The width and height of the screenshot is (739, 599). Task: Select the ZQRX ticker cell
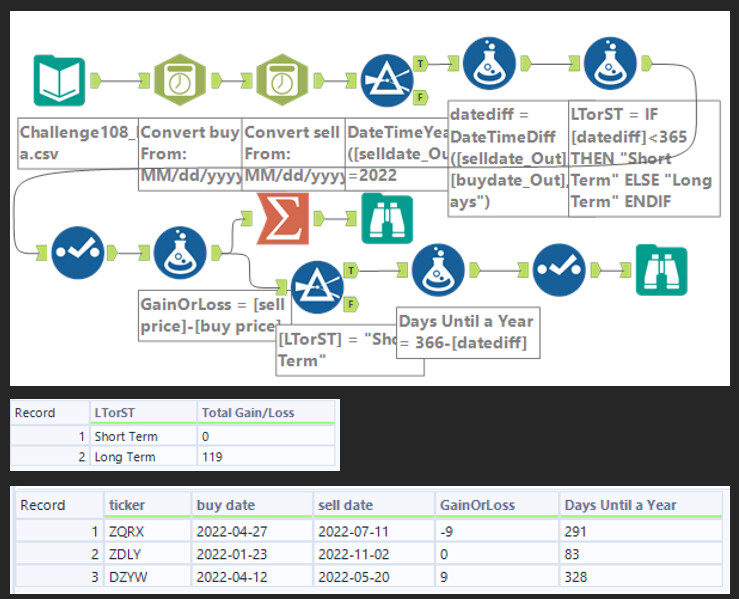click(148, 531)
